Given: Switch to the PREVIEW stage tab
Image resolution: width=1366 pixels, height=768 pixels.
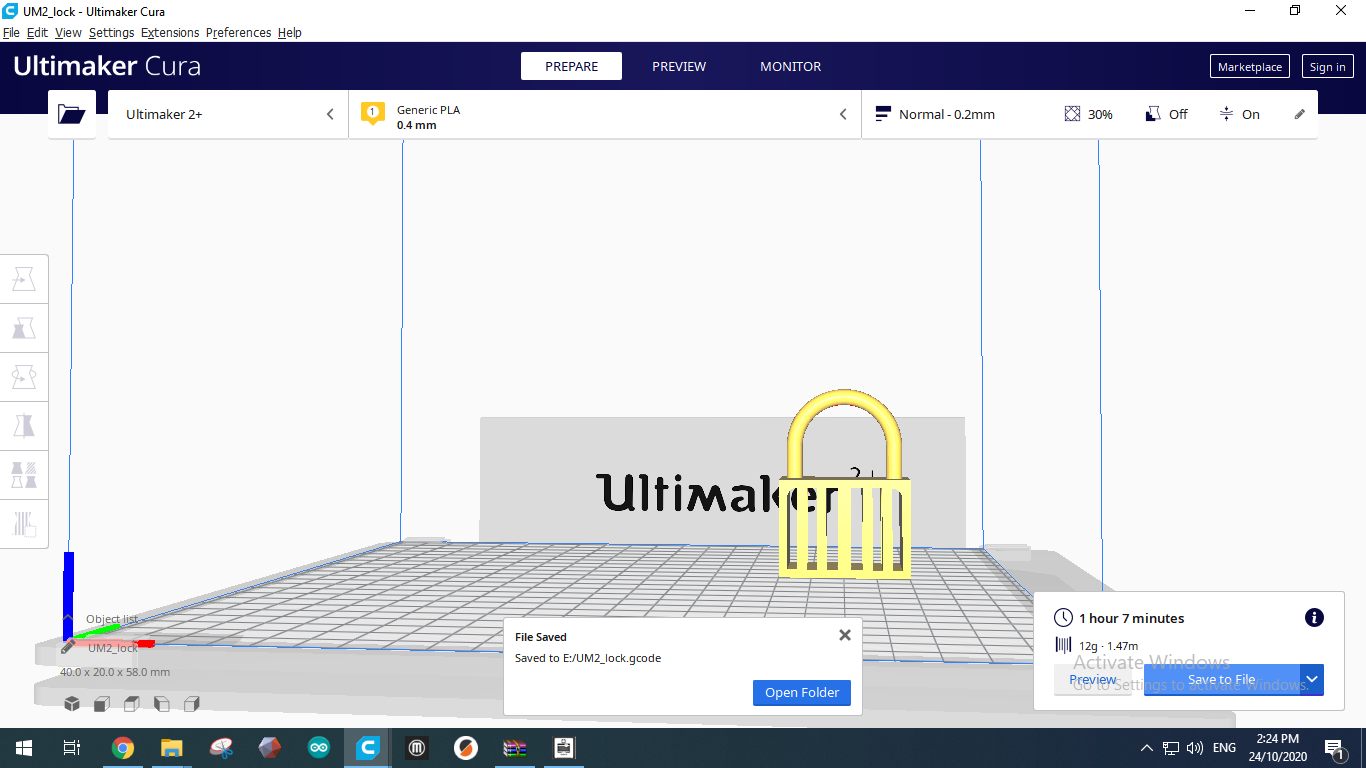Looking at the screenshot, I should [679, 66].
